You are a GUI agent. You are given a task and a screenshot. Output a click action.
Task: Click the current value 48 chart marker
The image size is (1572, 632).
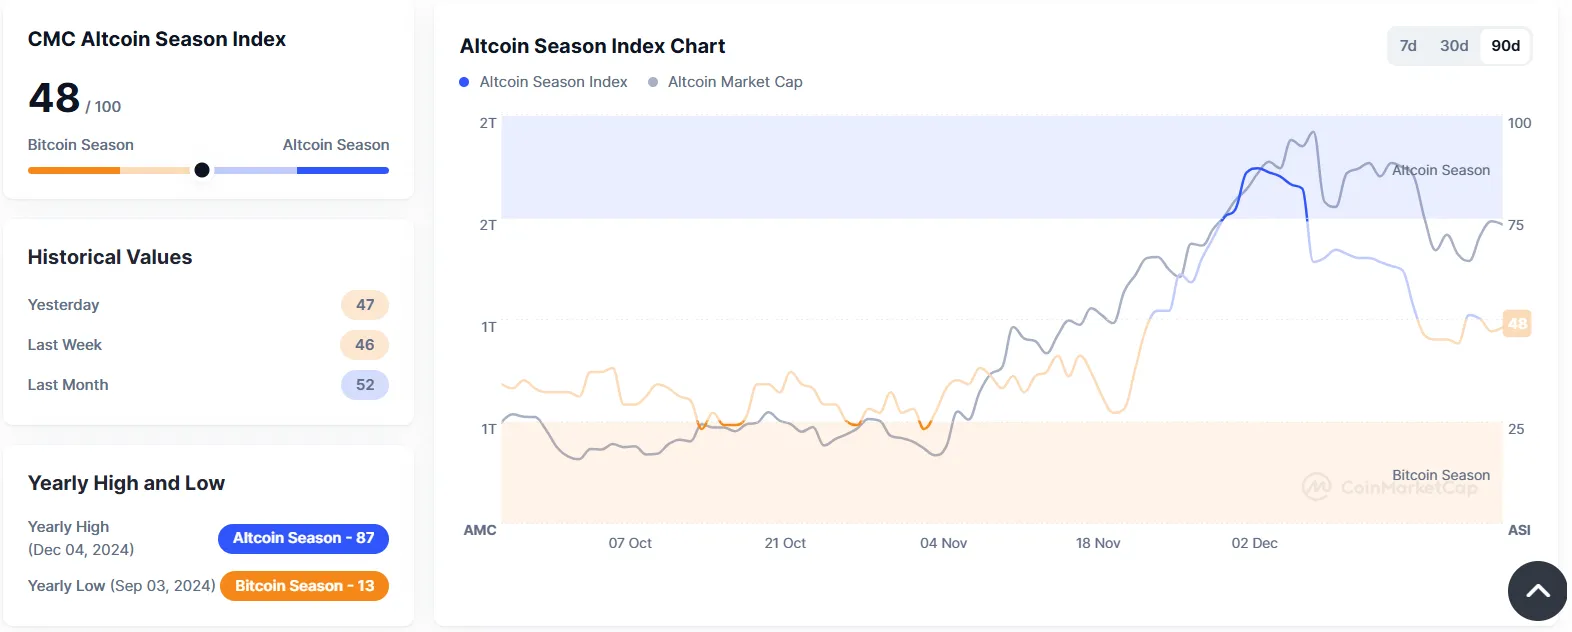tap(1517, 323)
